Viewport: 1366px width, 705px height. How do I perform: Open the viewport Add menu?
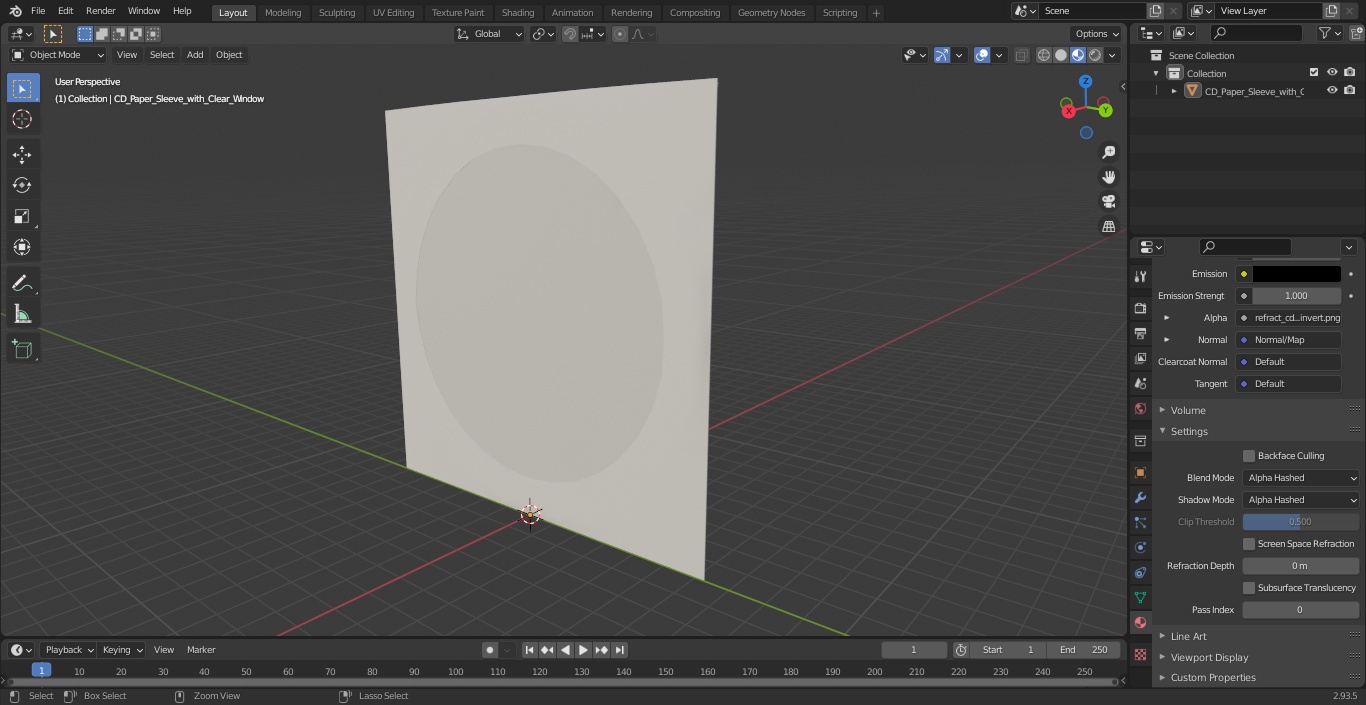point(195,55)
